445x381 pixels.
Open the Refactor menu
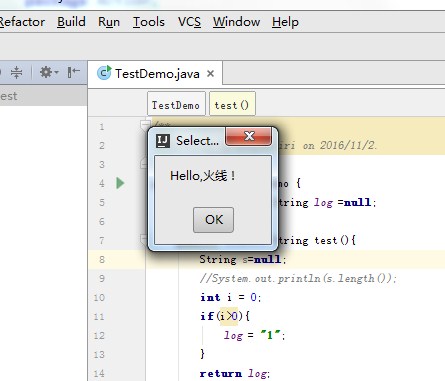22,22
